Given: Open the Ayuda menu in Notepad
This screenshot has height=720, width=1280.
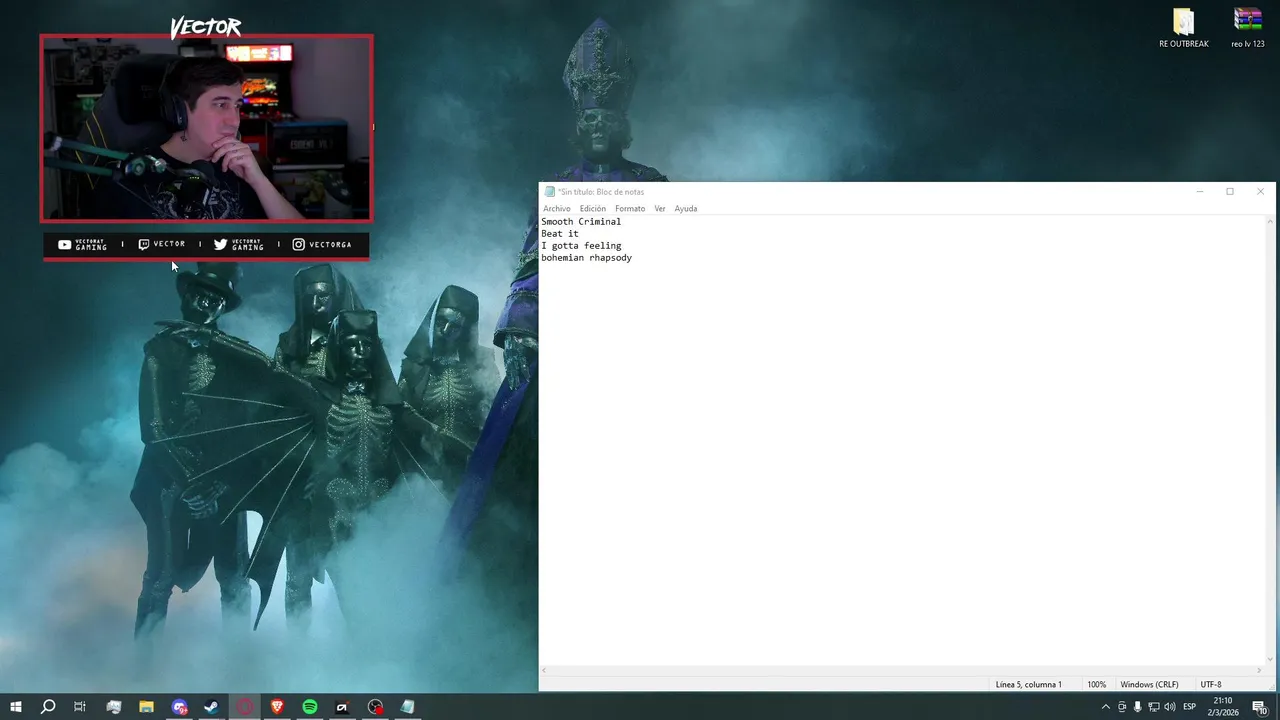Looking at the screenshot, I should tap(686, 209).
